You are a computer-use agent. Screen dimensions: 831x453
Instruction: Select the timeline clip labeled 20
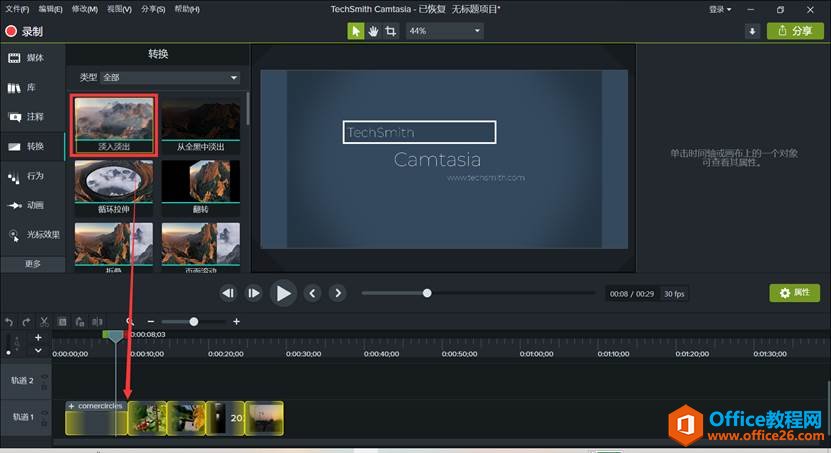click(225, 418)
